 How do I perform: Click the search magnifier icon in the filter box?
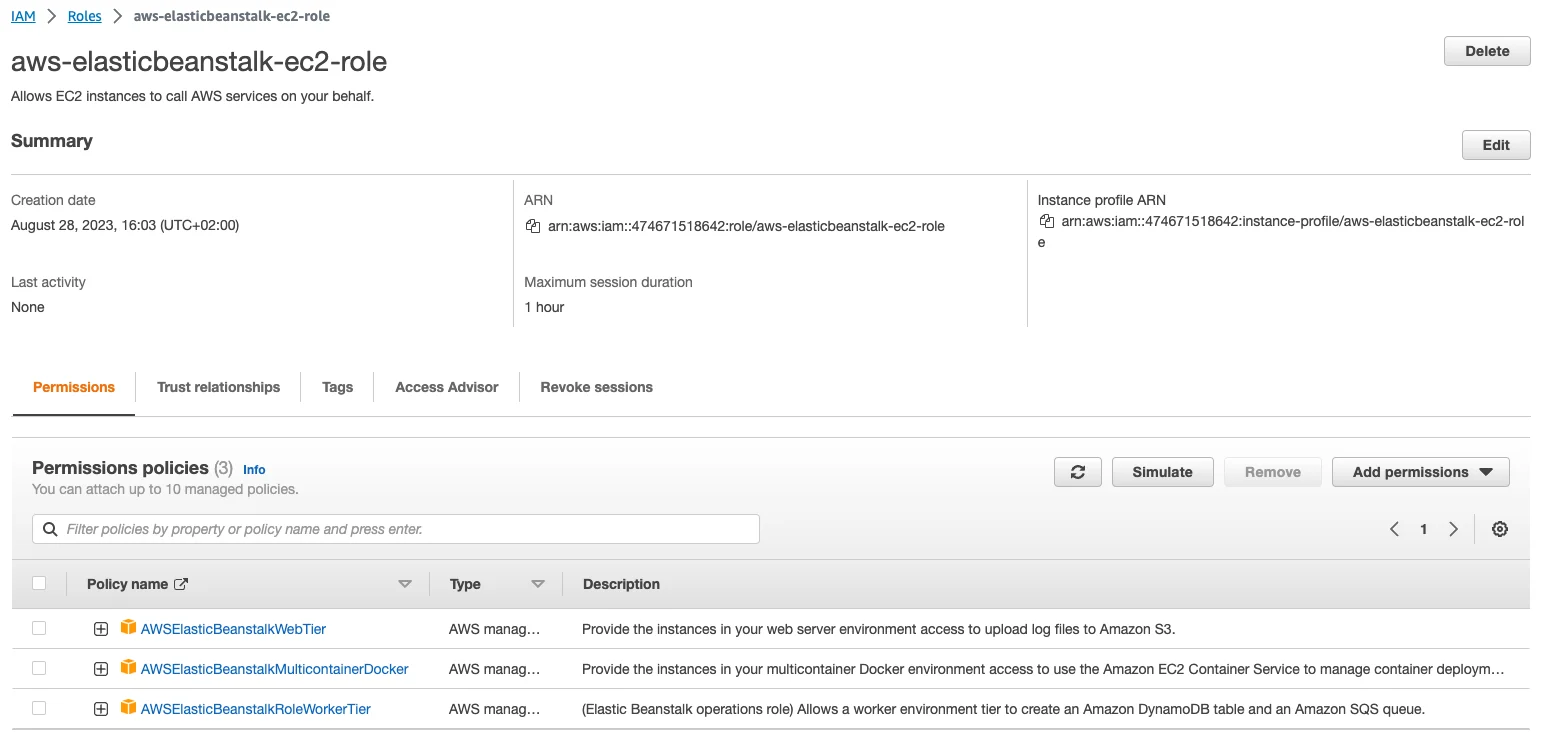click(50, 529)
